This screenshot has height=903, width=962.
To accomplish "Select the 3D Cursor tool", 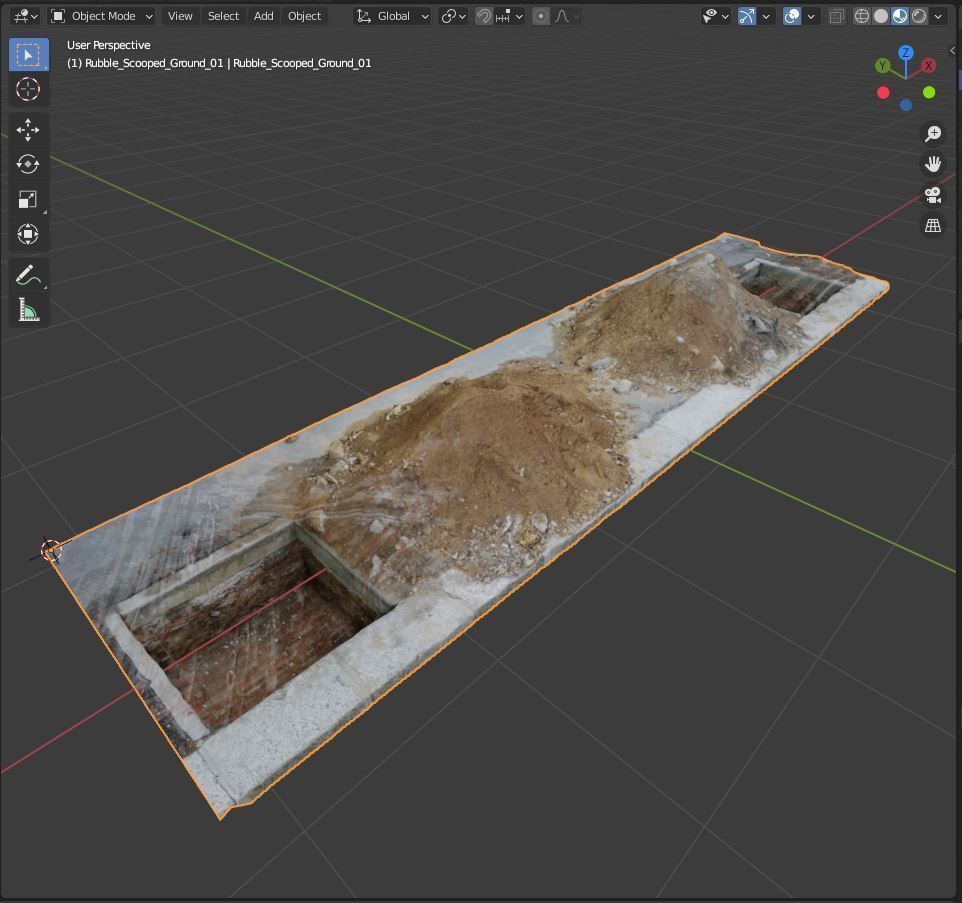I will (x=28, y=89).
